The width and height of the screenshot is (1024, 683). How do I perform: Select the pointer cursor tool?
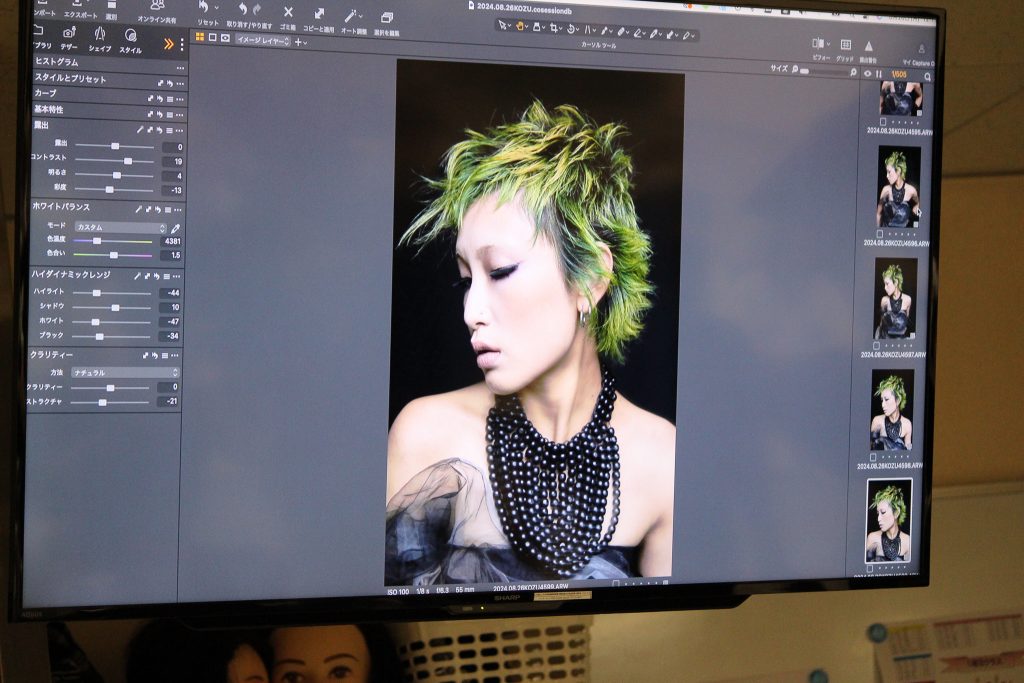click(x=502, y=25)
